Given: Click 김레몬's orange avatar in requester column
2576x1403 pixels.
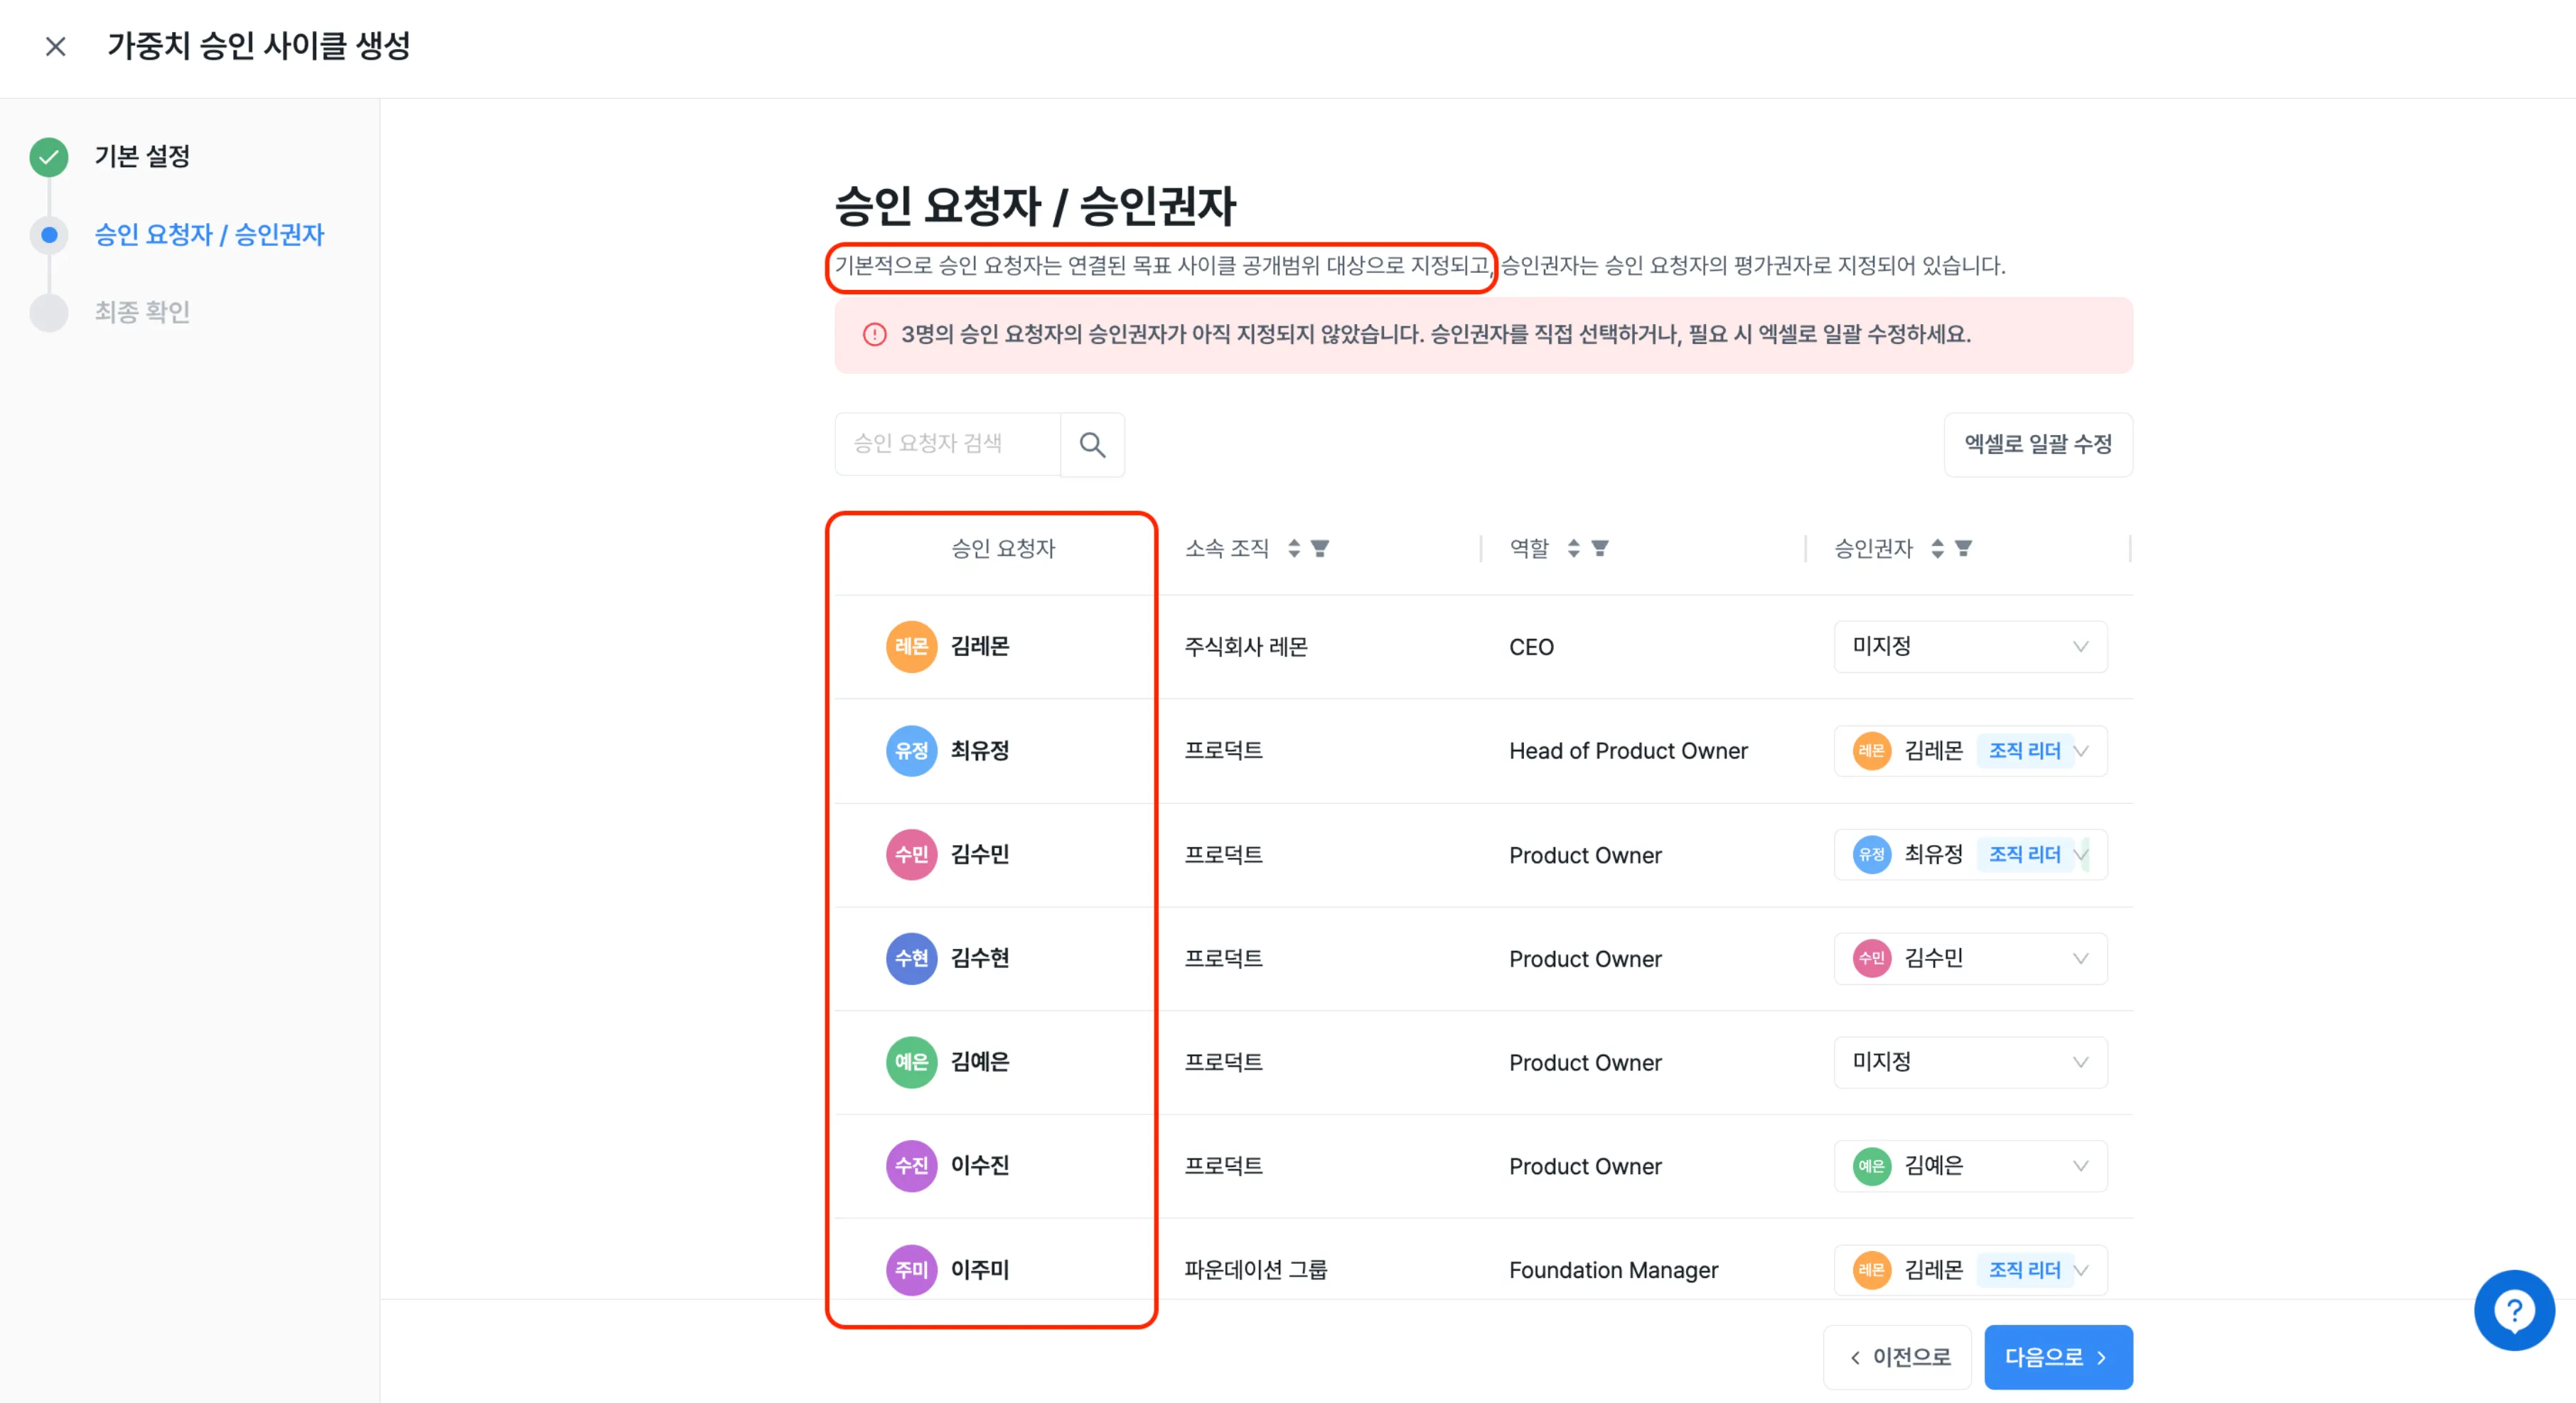Looking at the screenshot, I should pyautogui.click(x=911, y=647).
